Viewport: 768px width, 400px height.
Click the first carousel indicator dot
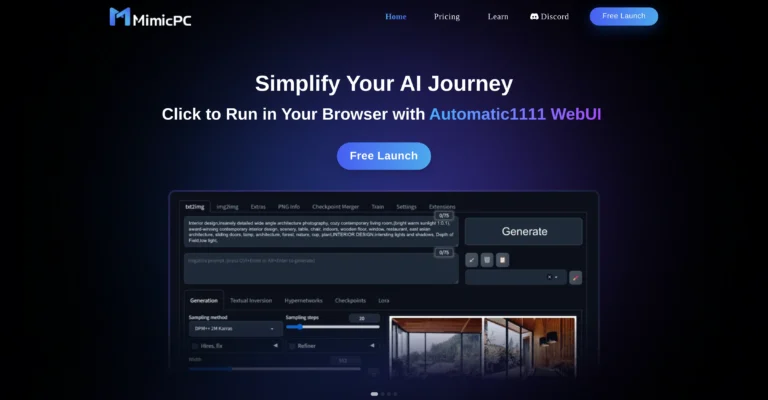pos(374,394)
